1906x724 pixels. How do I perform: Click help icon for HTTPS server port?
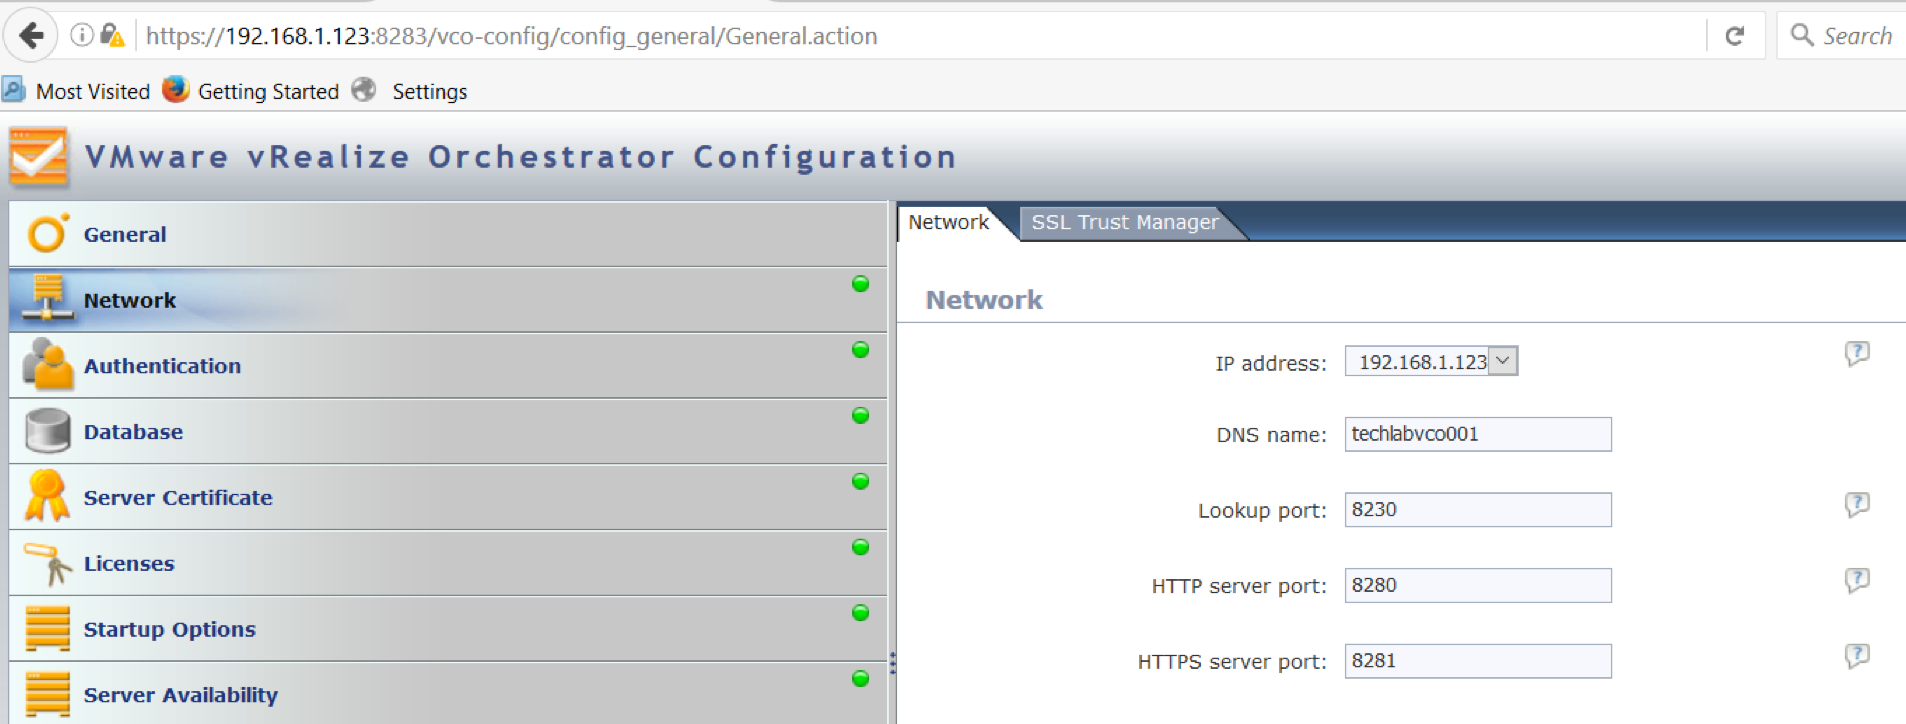(1857, 656)
